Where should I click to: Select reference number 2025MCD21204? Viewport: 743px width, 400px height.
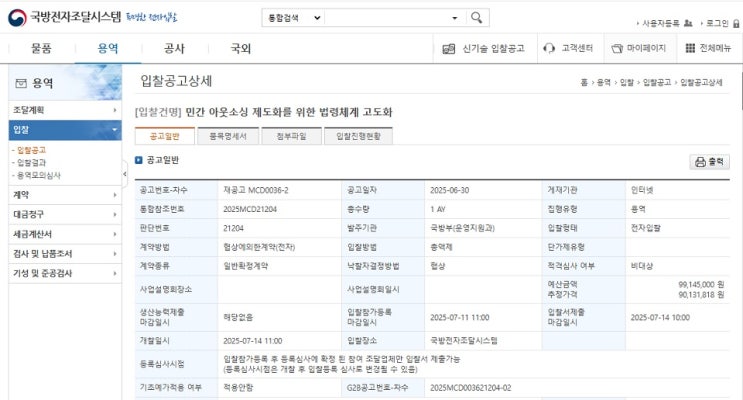[250, 209]
